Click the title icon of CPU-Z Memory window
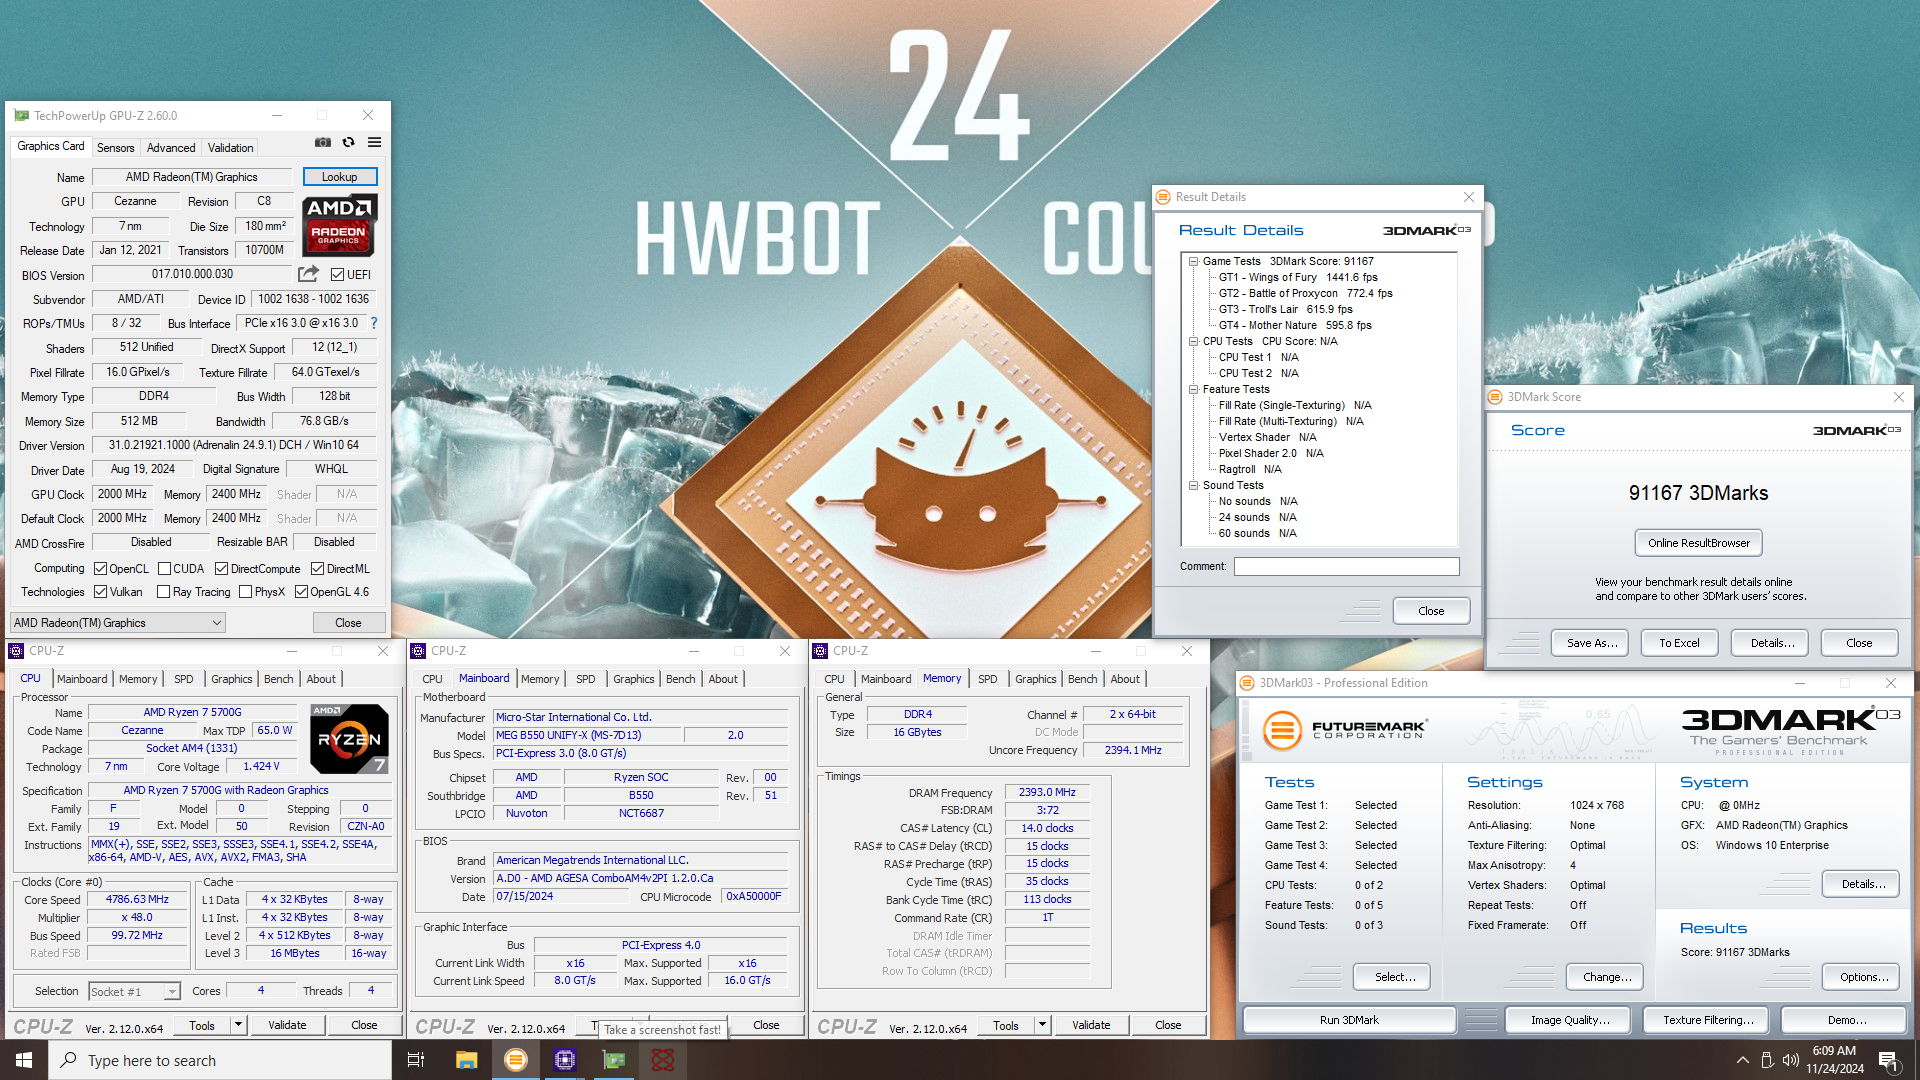1920x1080 pixels. [820, 651]
